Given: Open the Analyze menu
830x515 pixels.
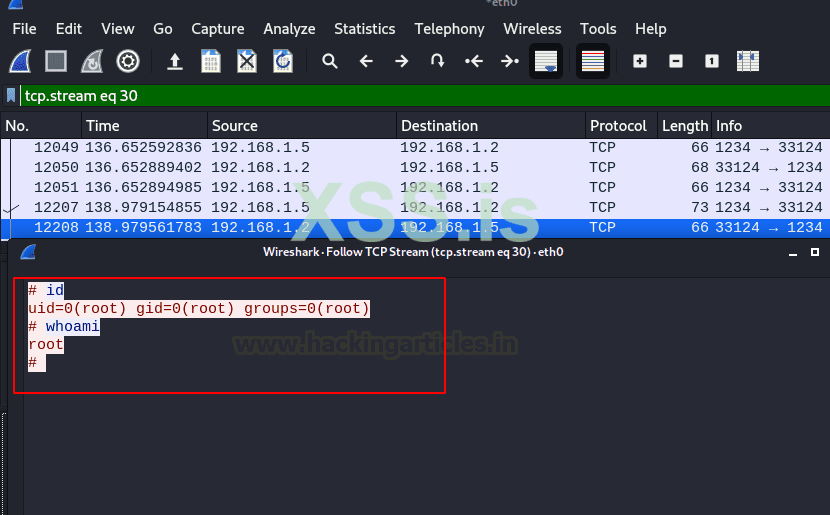Looking at the screenshot, I should coord(289,29).
